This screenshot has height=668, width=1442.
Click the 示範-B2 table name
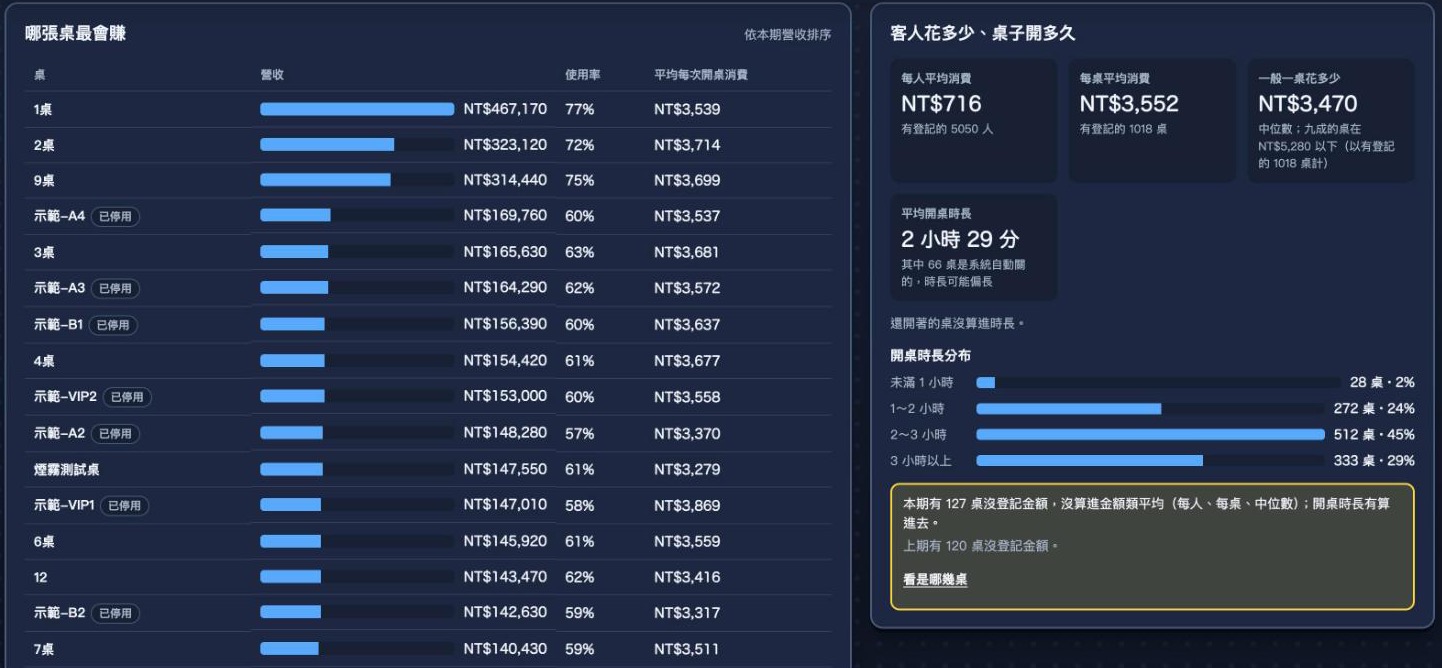[59, 613]
